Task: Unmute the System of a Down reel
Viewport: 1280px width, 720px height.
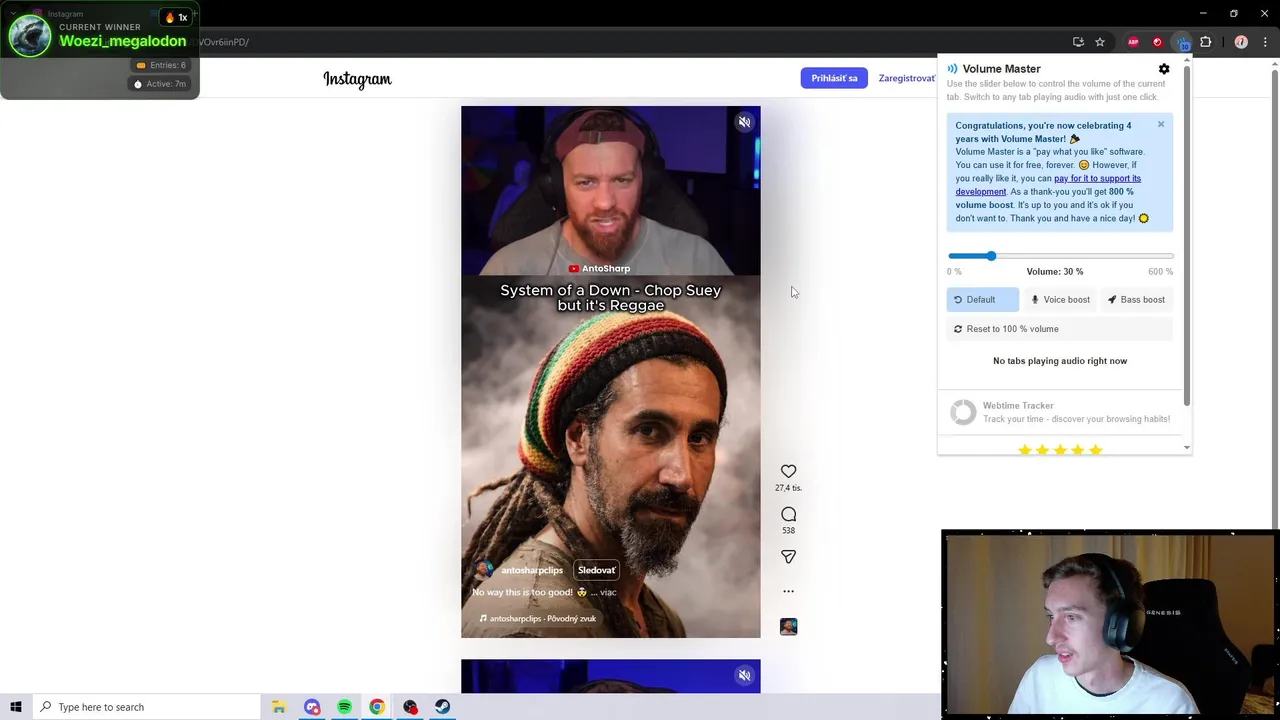Action: pyautogui.click(x=744, y=122)
